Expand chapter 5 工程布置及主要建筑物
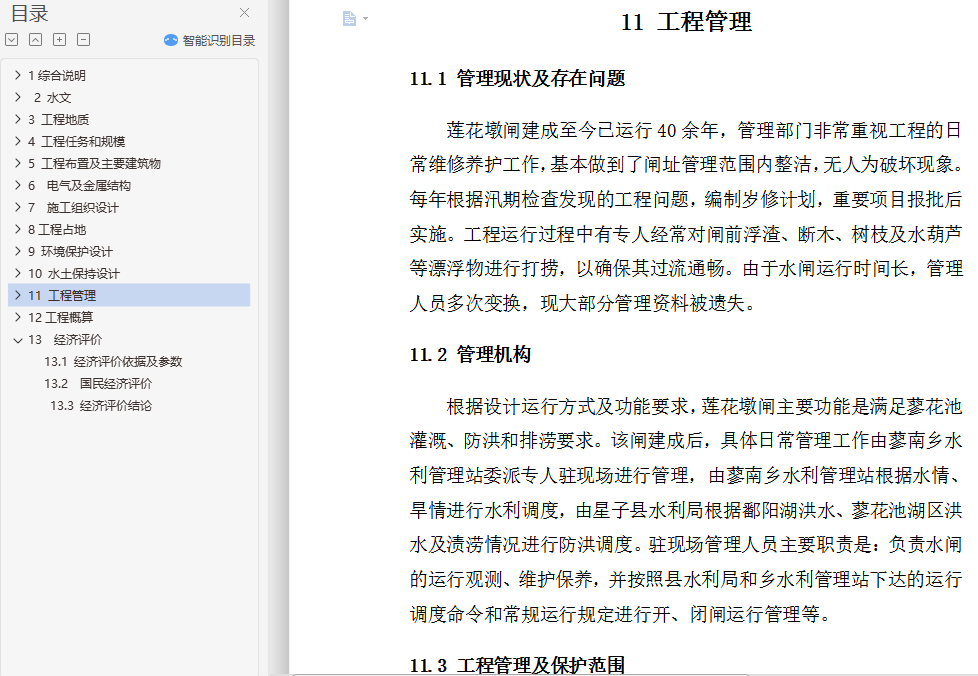978x676 pixels. [x=17, y=163]
